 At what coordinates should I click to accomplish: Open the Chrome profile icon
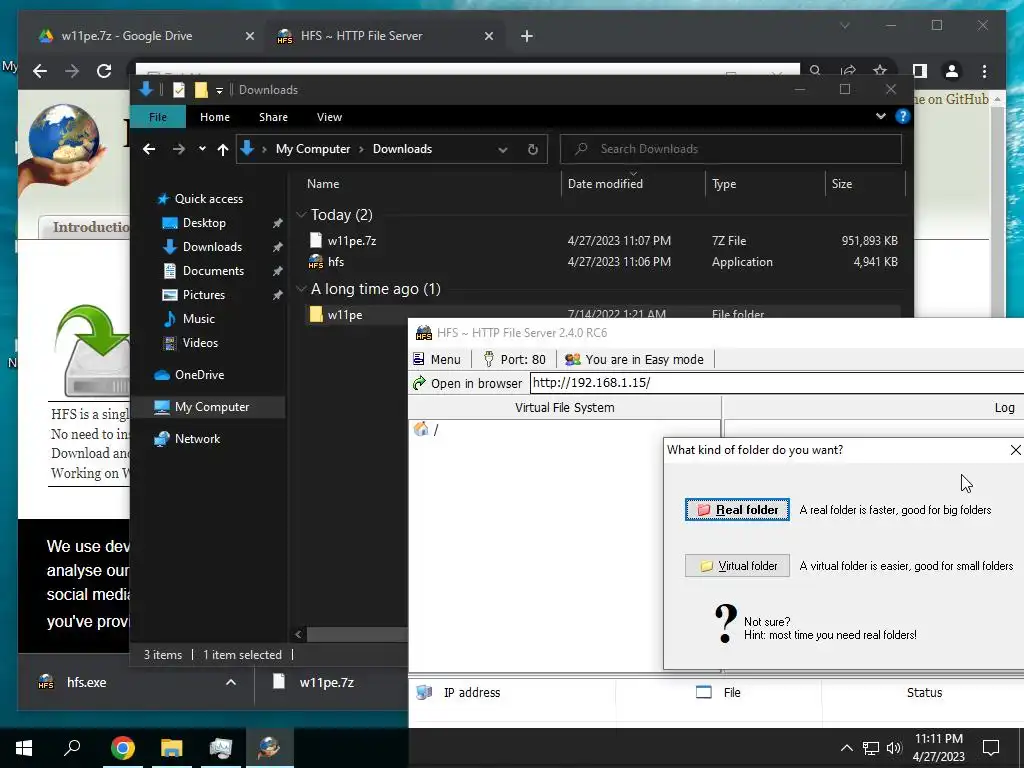coord(952,71)
